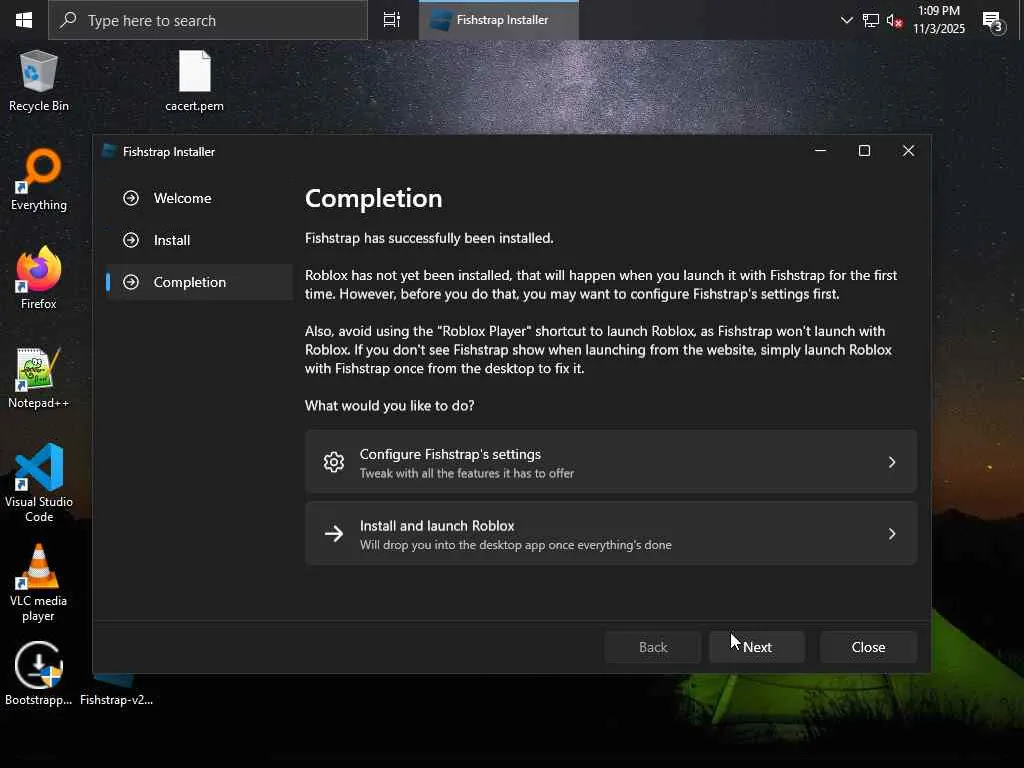Screen dimensions: 1024x768
Task: Click the Close button in installer footer
Action: (x=868, y=647)
